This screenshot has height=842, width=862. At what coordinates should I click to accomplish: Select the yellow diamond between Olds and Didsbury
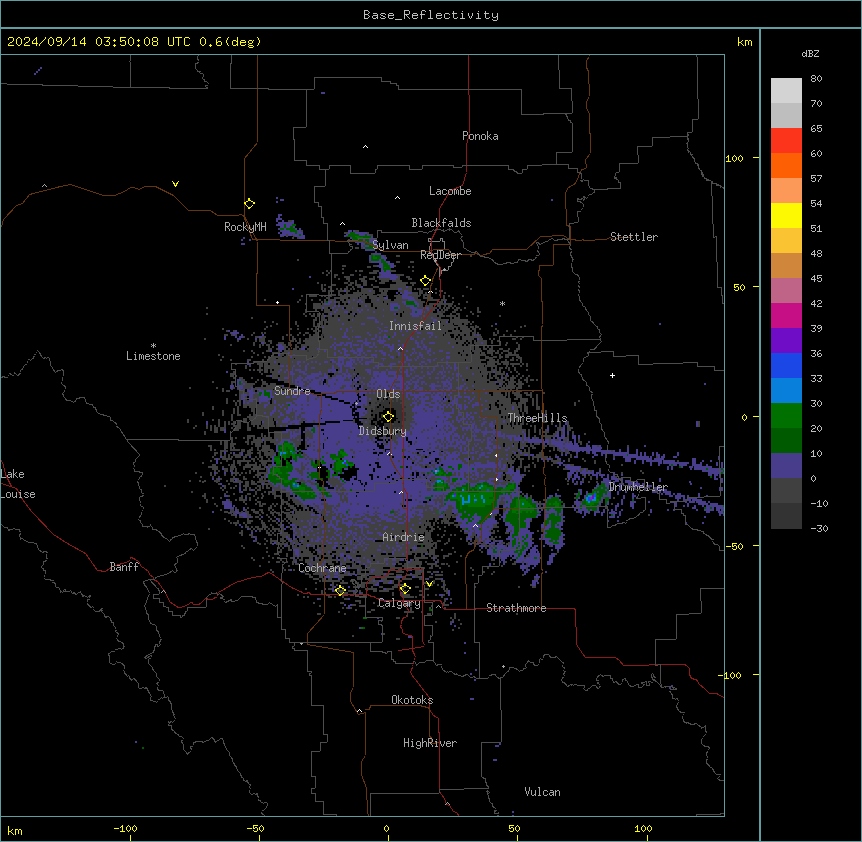[389, 416]
